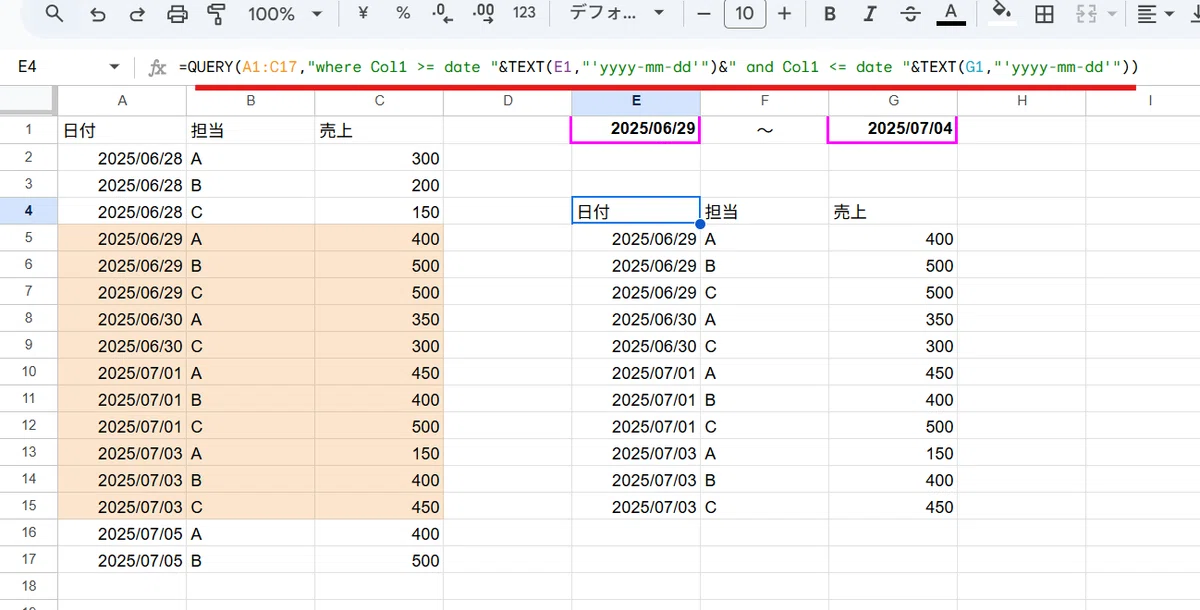1200x610 pixels.
Task: Select cell C17 with value 500
Action: [x=379, y=561]
